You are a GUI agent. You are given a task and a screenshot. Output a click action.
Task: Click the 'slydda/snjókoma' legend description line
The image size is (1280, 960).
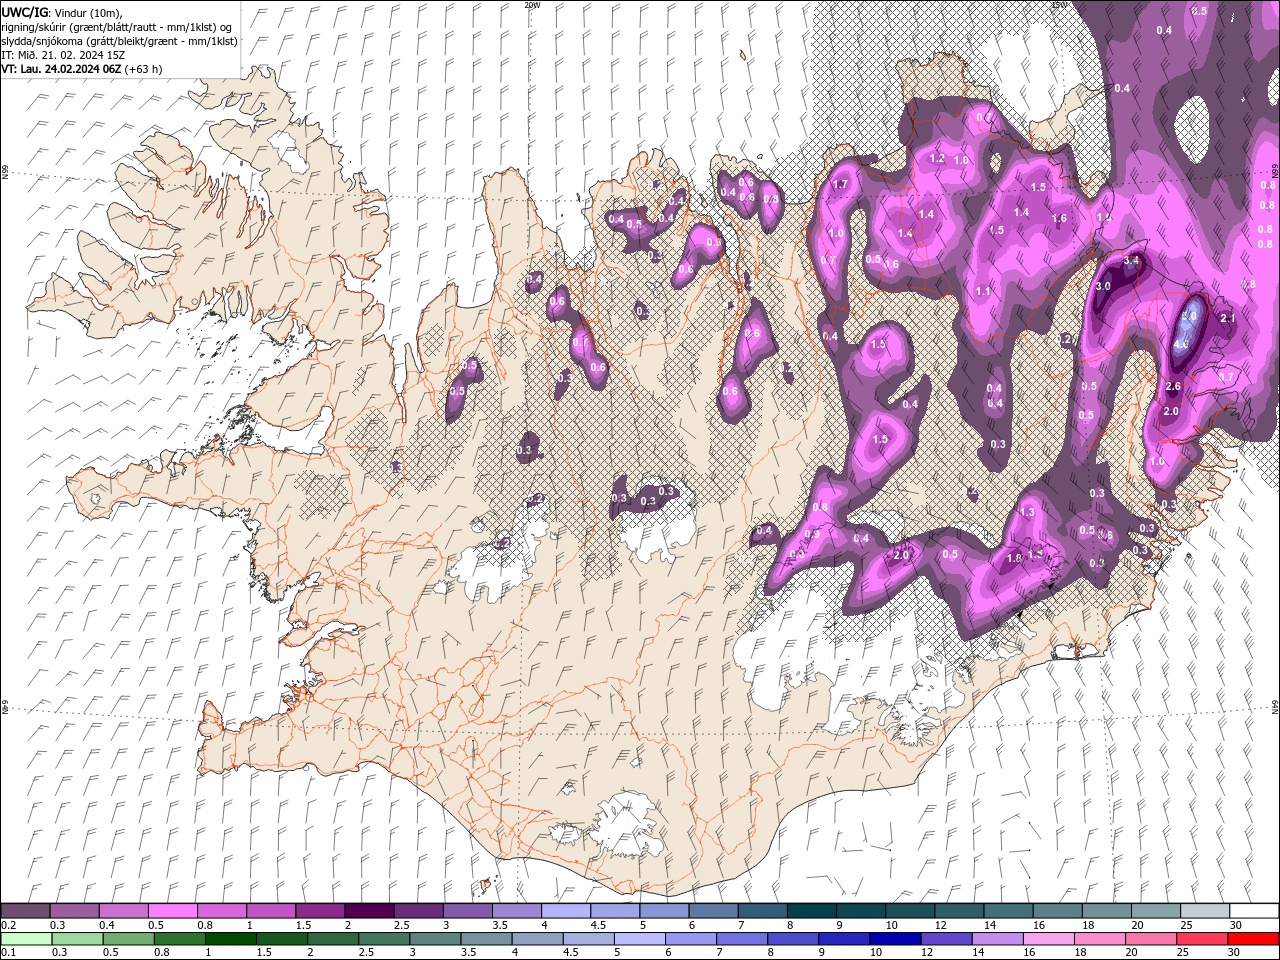coord(120,41)
